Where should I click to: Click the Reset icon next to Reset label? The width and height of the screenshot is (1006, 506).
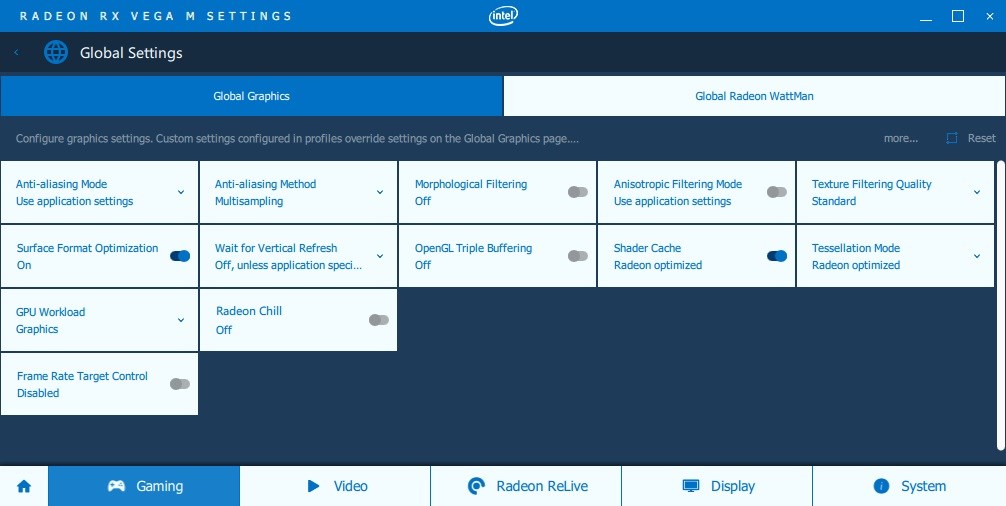pyautogui.click(x=951, y=138)
